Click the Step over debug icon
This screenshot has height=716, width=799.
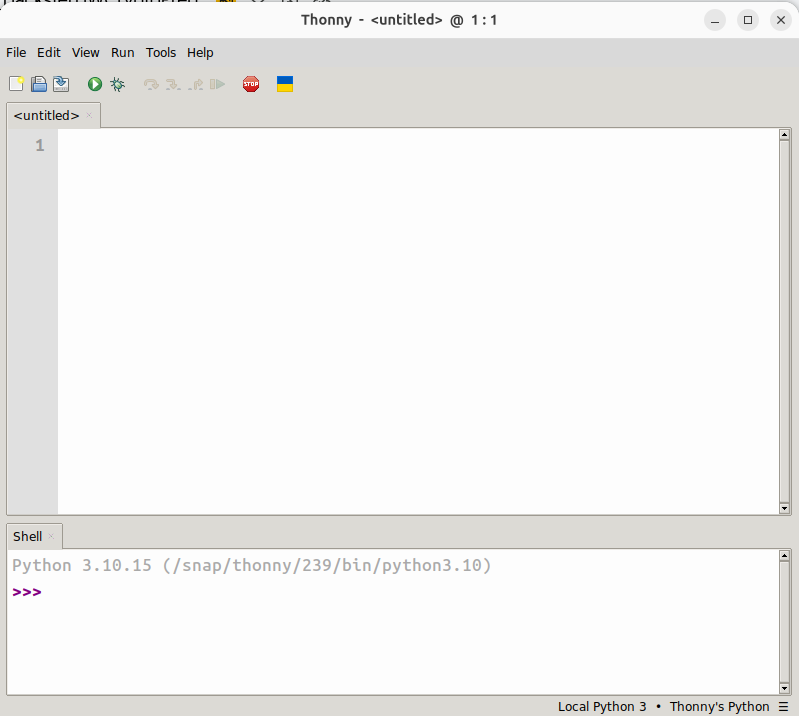point(151,85)
